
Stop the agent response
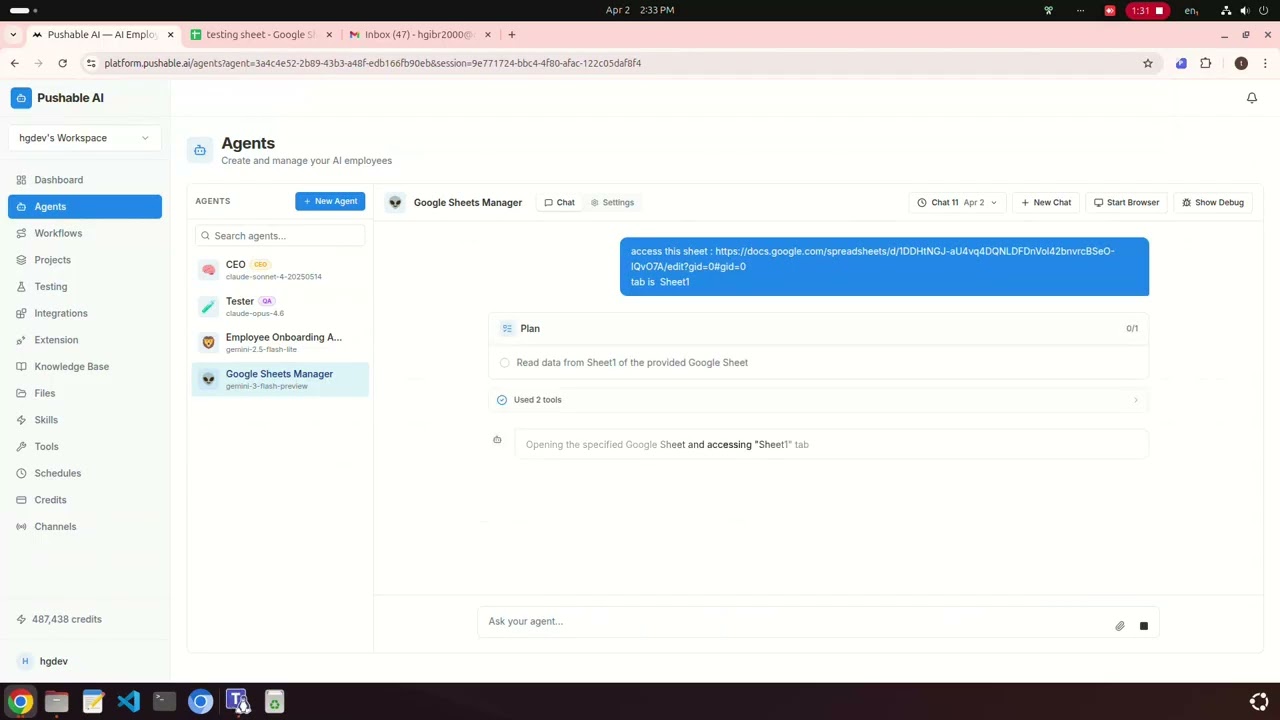point(1144,626)
